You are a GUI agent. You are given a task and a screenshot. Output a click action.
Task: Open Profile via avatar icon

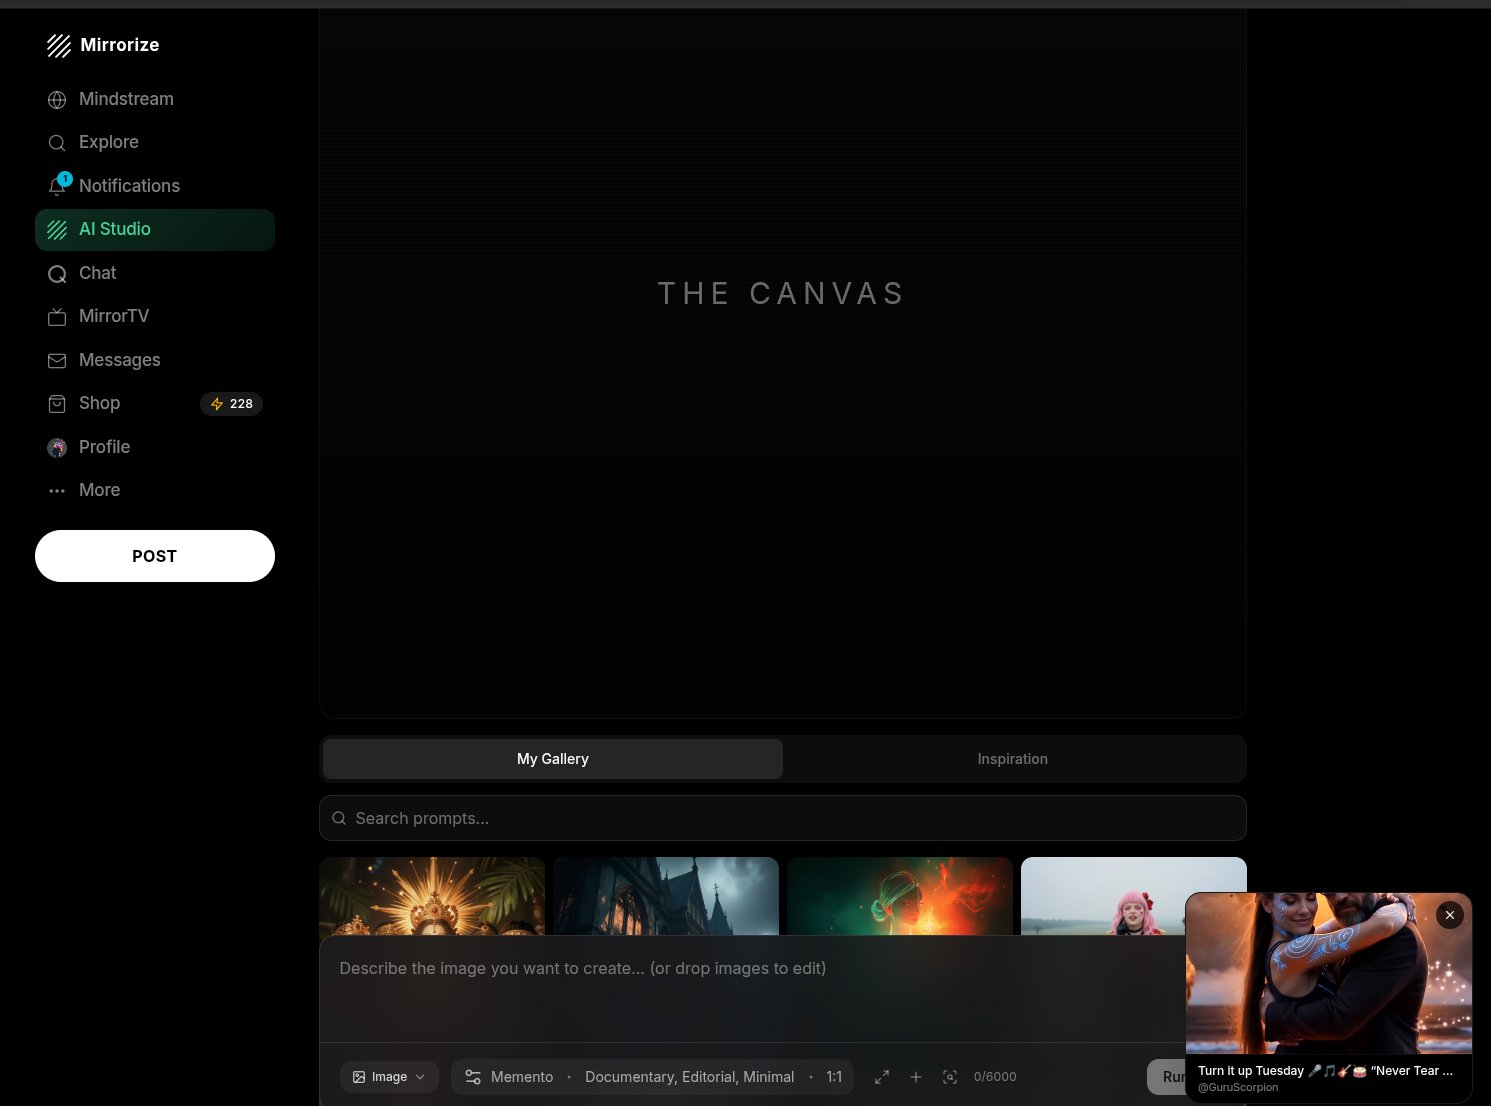point(57,448)
